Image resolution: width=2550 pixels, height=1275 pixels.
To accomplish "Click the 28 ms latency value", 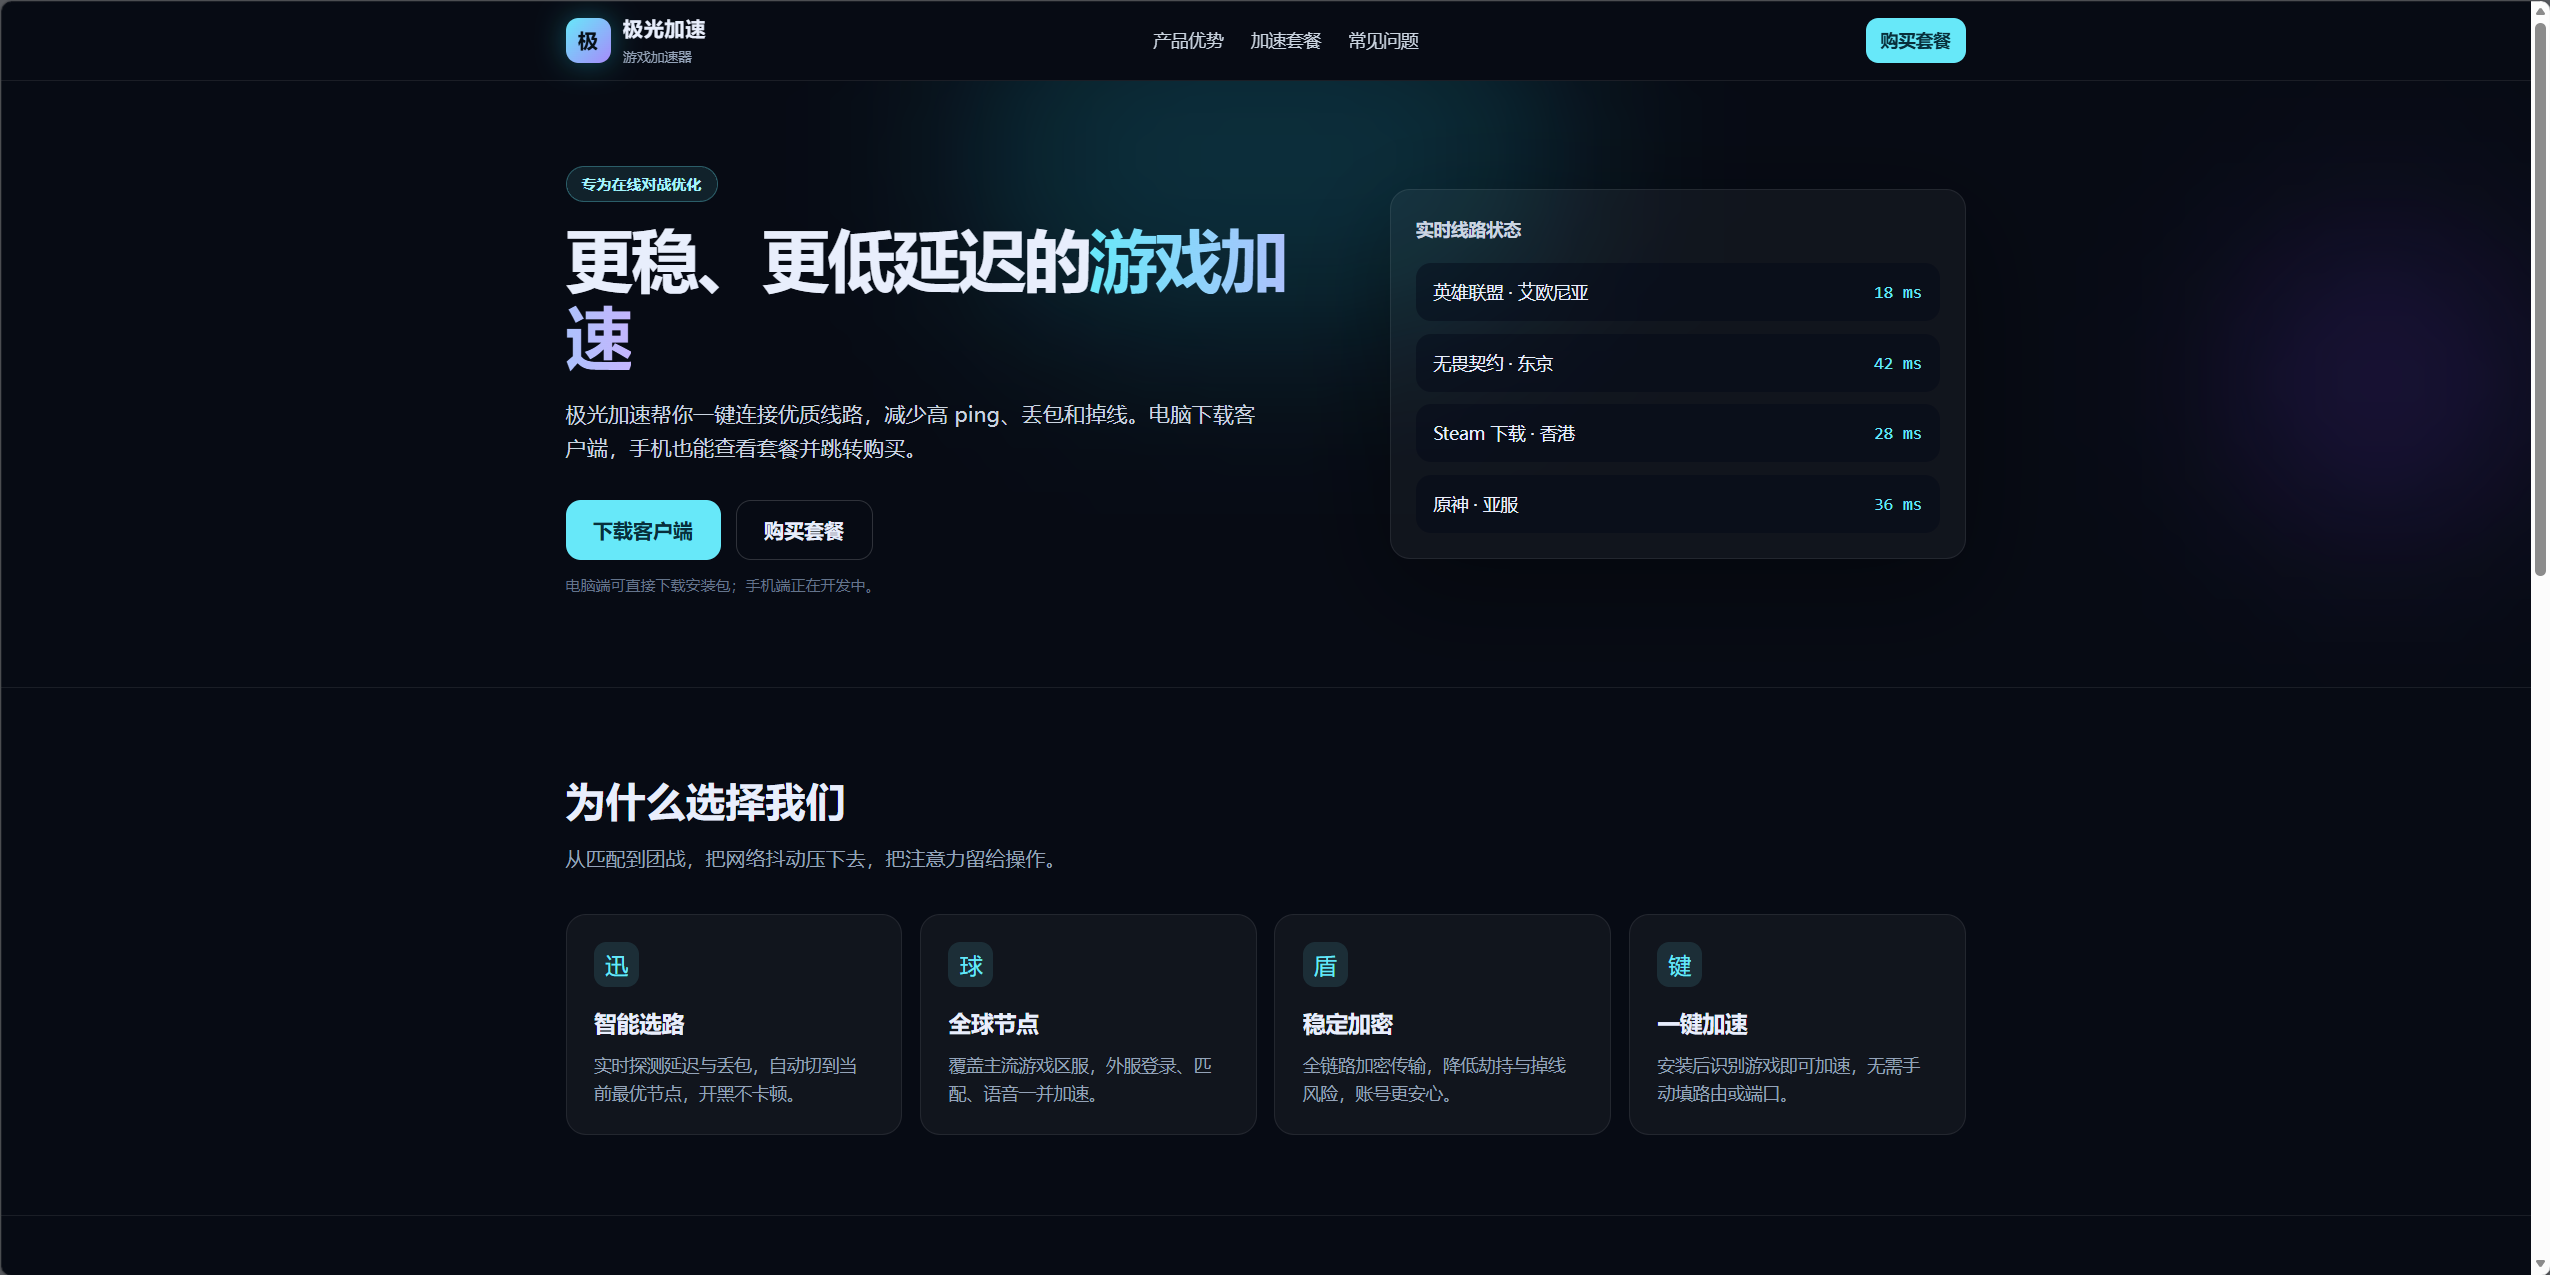I will point(1897,434).
